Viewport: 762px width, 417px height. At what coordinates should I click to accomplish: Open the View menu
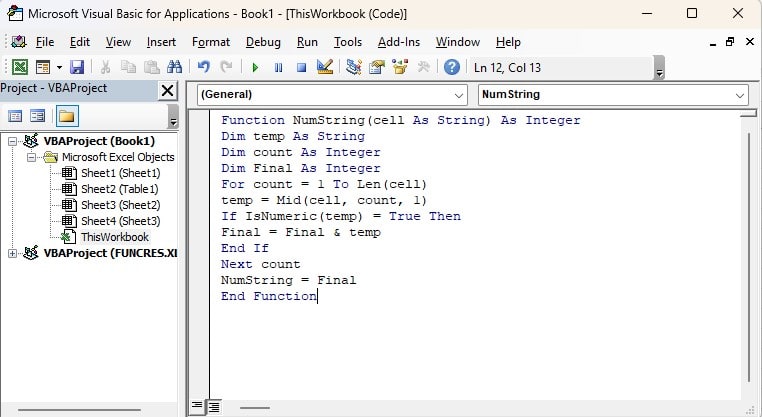point(118,42)
